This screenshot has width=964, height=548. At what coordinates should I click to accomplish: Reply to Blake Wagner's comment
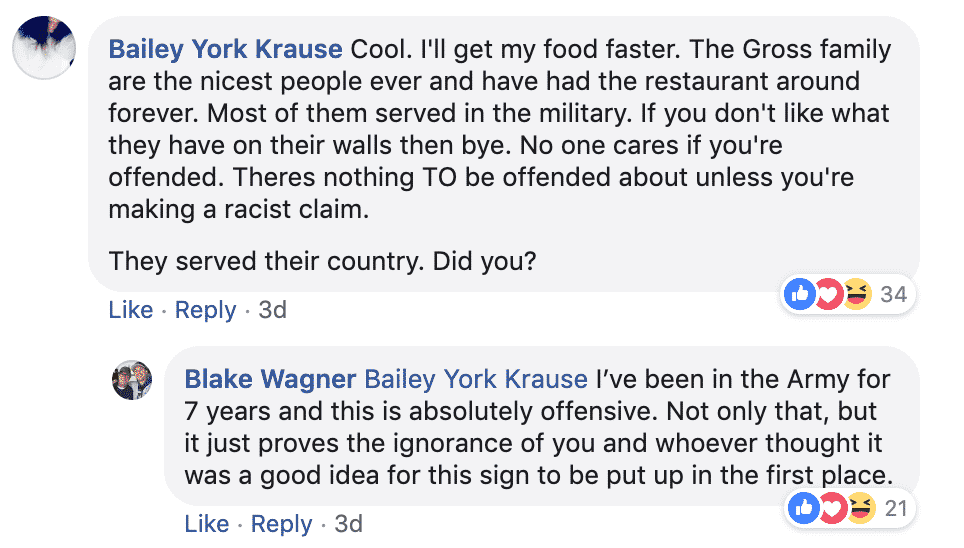pos(281,523)
